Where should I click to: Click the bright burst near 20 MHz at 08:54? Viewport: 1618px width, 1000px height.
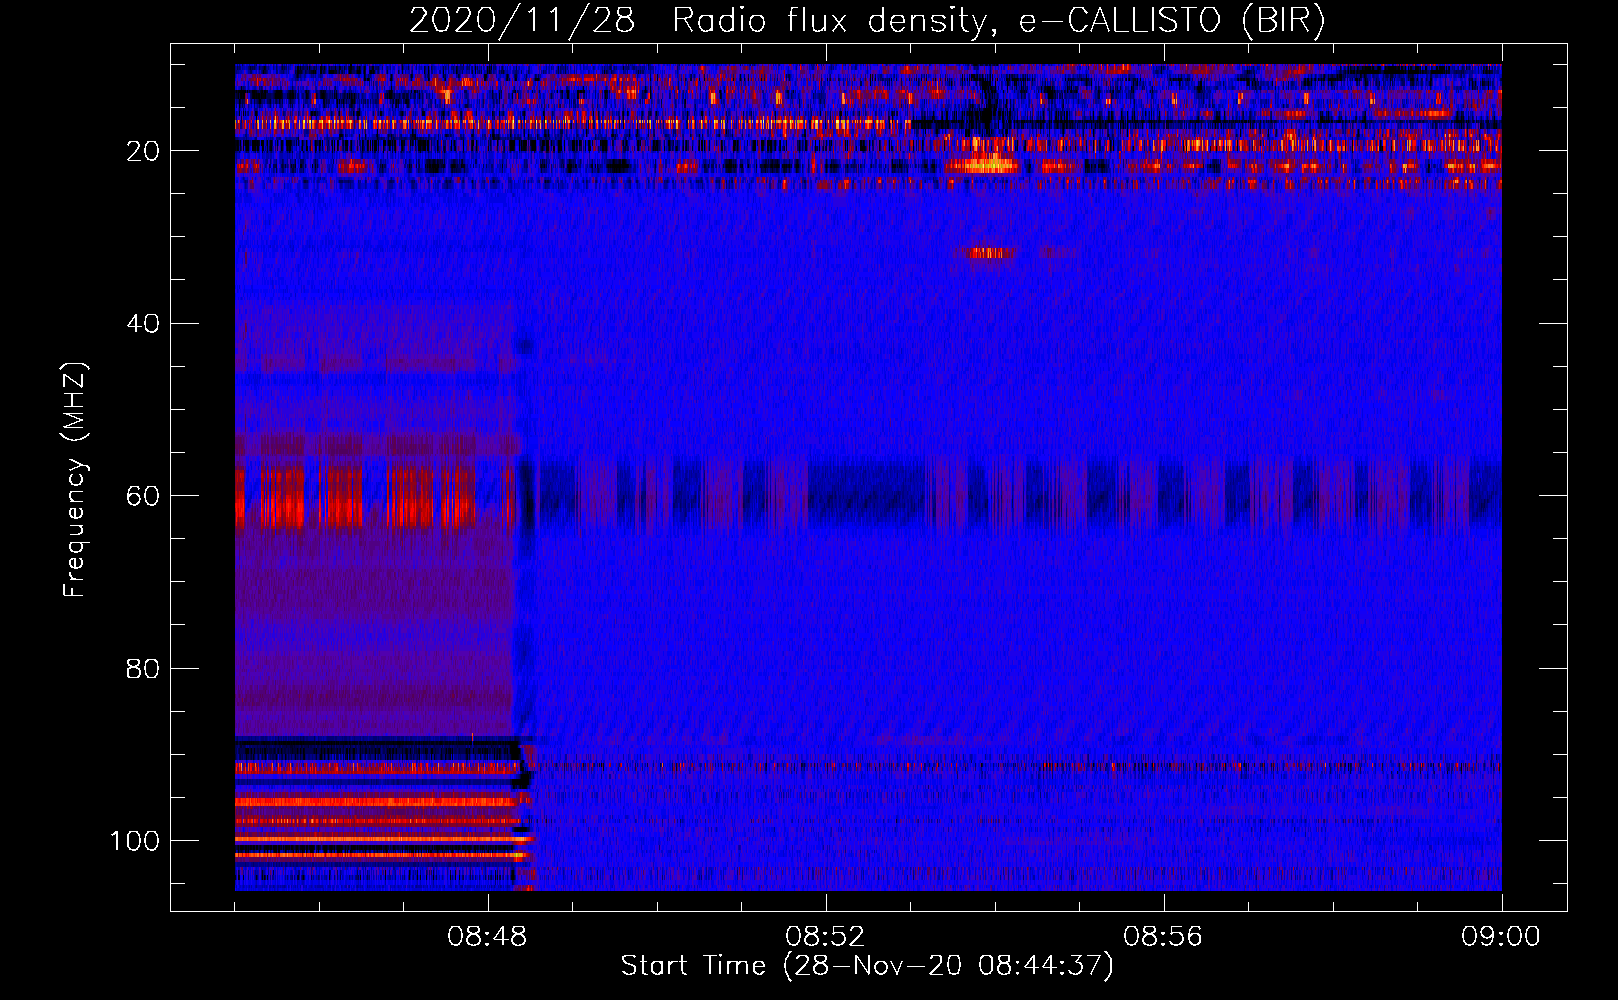[985, 162]
